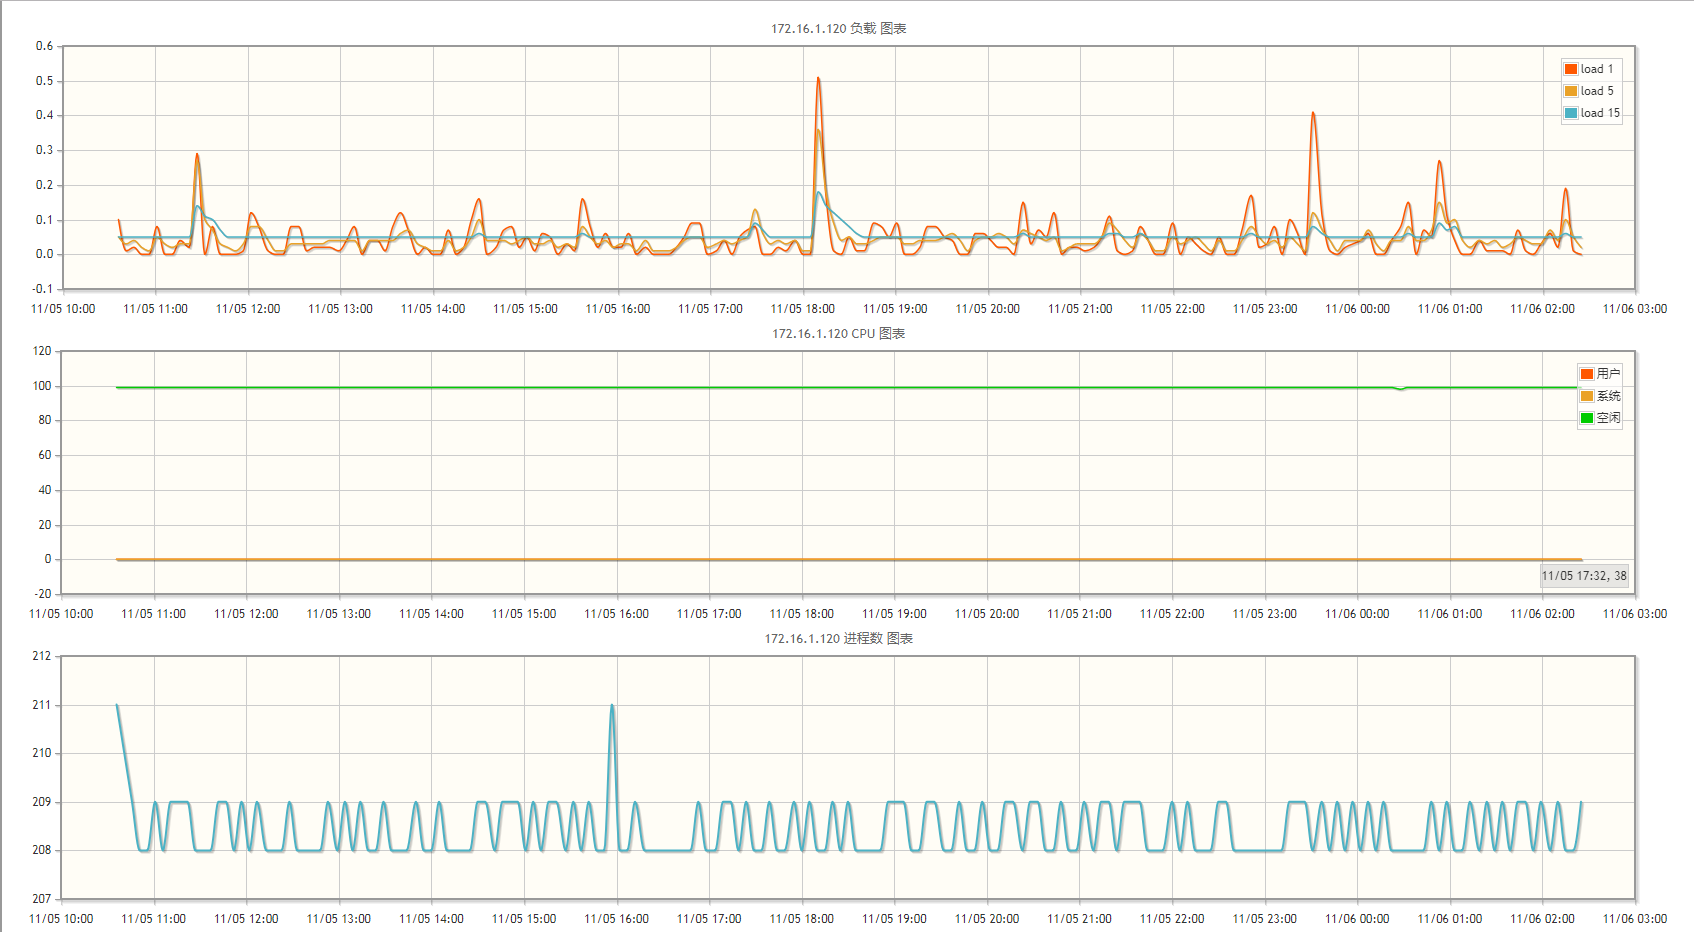
Task: Click the 空闲 green legend swatch
Action: click(1587, 418)
